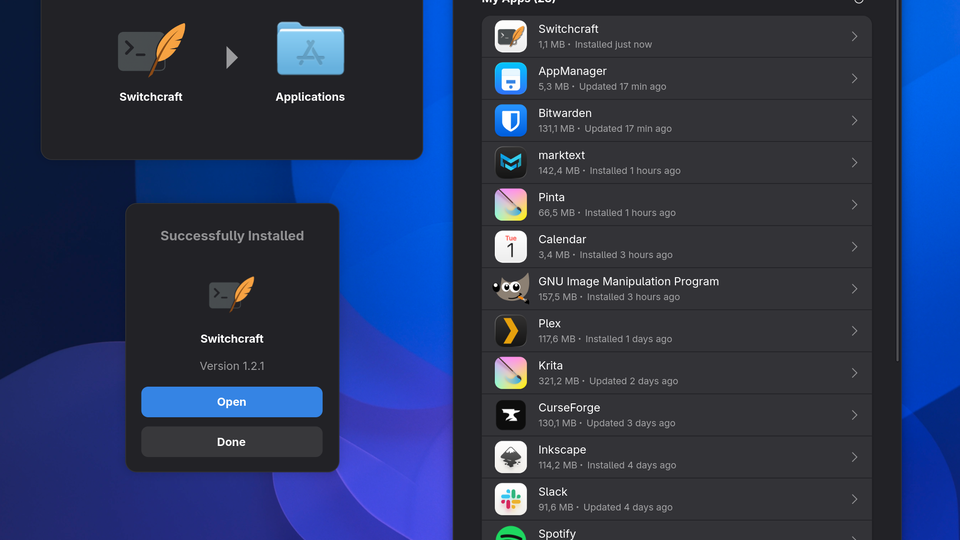
Task: Click the Switchcraft app icon in the list
Action: point(511,36)
